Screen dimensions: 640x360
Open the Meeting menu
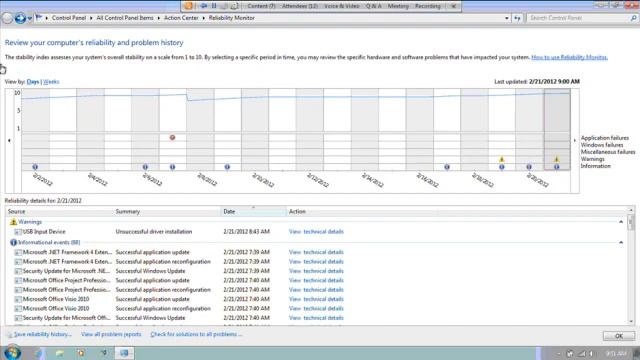pyautogui.click(x=398, y=6)
